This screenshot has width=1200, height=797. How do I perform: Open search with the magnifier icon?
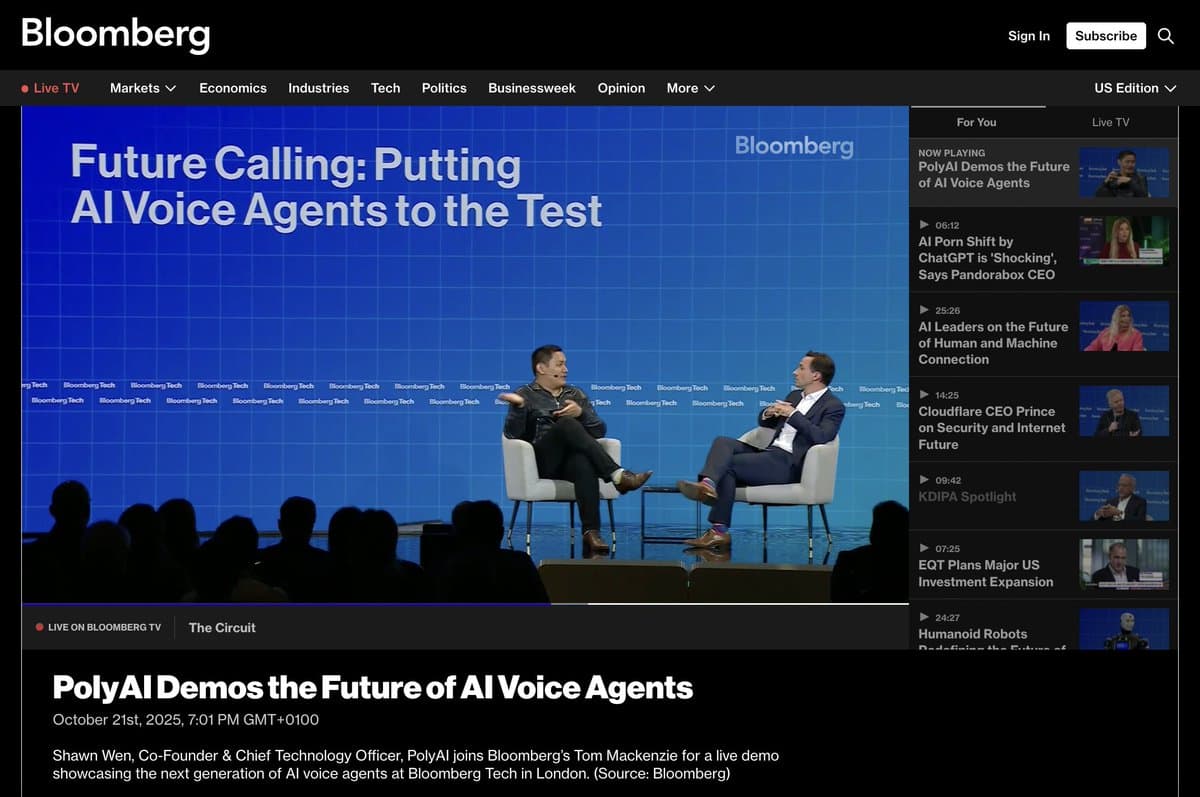pyautogui.click(x=1166, y=36)
